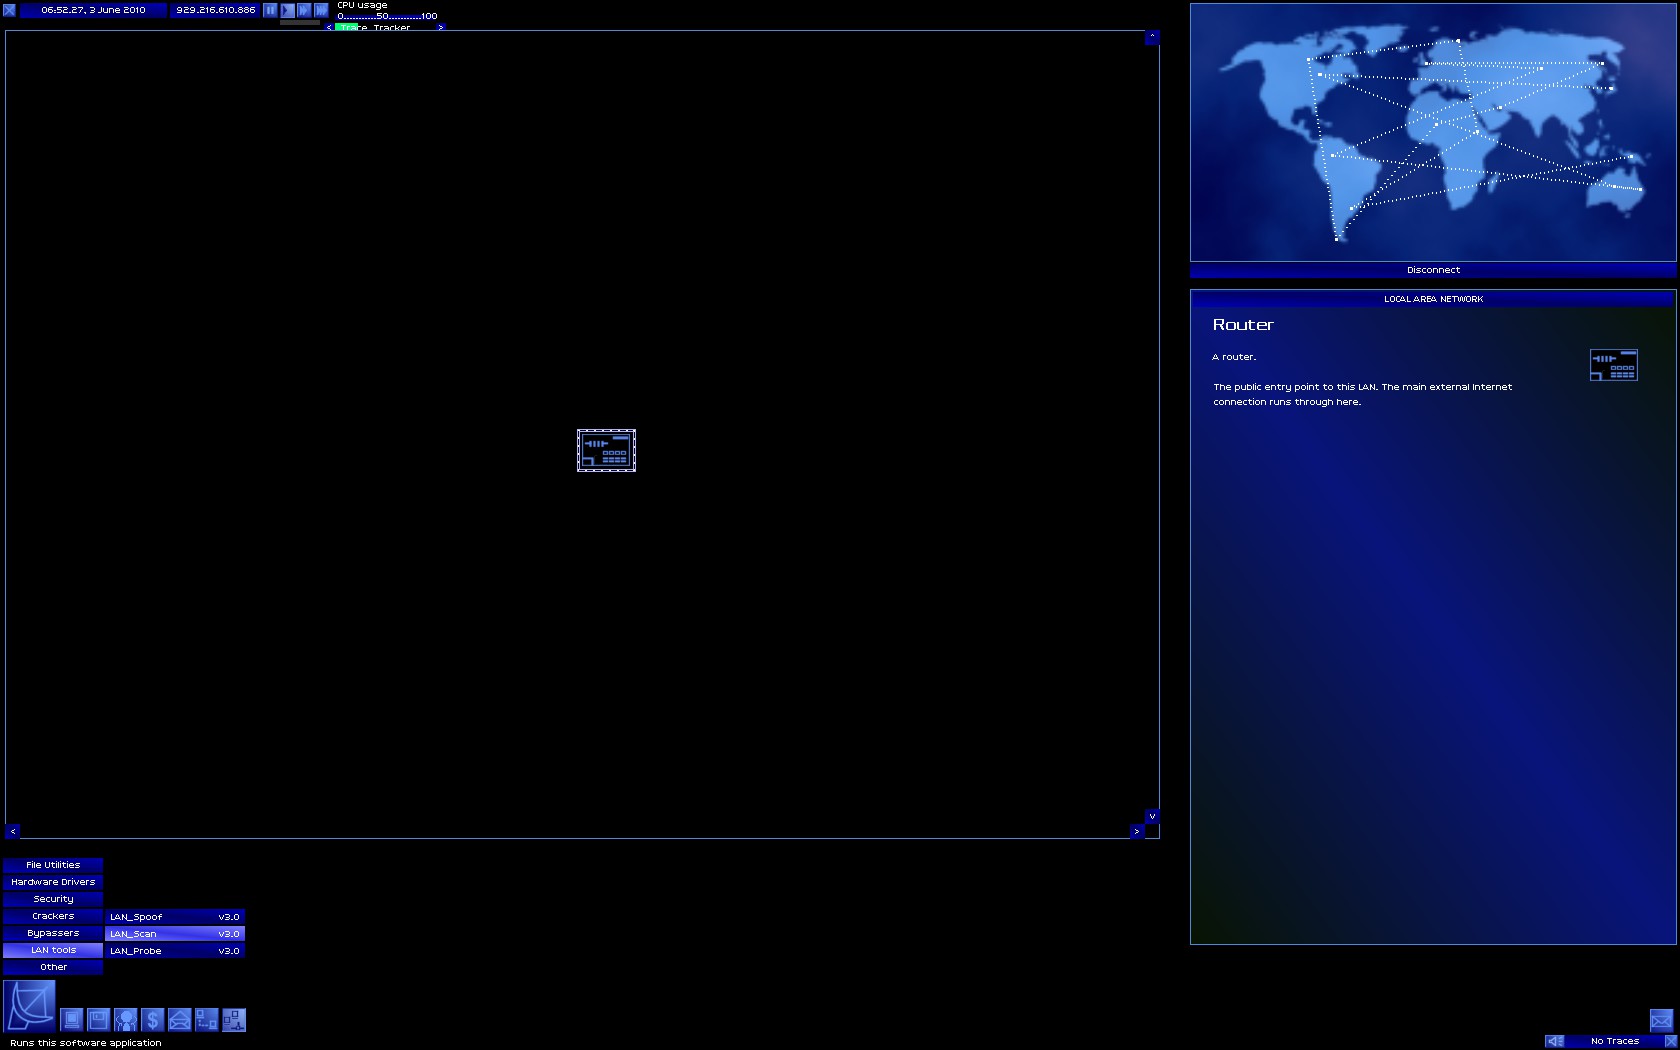Run LAN_Spoof v3.0
The height and width of the screenshot is (1050, 1680).
tap(175, 917)
